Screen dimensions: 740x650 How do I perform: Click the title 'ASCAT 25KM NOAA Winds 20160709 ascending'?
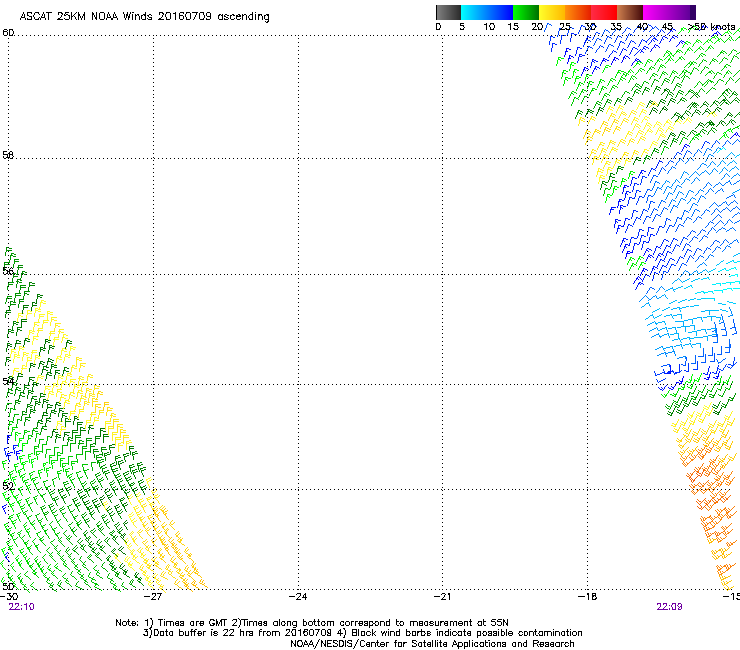click(144, 17)
